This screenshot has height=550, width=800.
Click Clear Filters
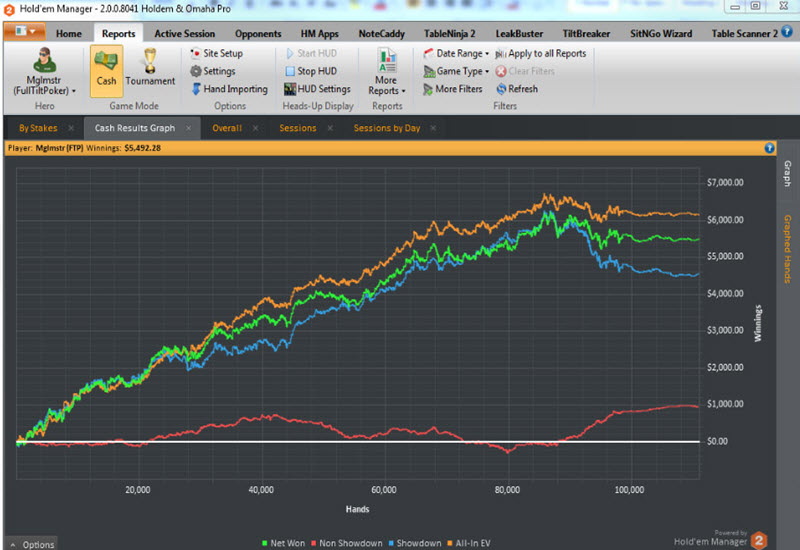(x=525, y=71)
